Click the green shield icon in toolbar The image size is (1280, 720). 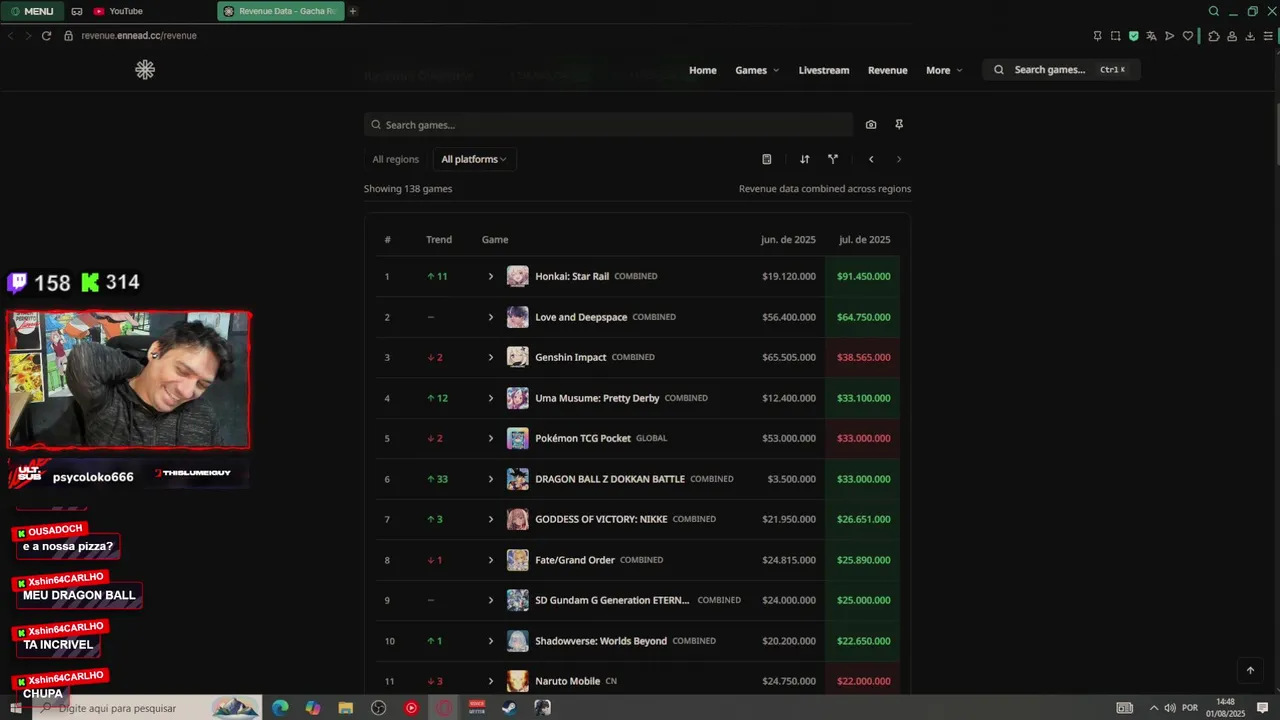(1133, 36)
